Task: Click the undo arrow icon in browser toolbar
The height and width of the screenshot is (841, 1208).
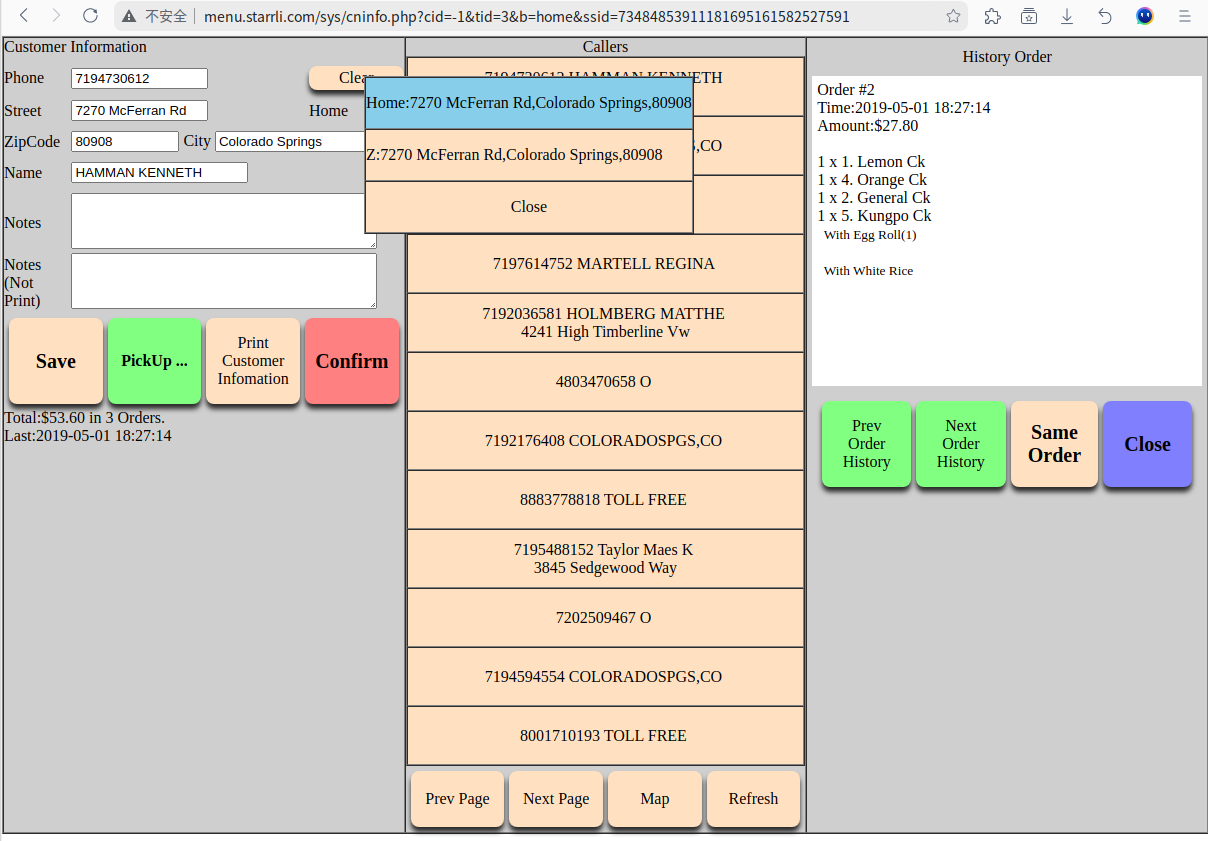Action: (x=1105, y=16)
